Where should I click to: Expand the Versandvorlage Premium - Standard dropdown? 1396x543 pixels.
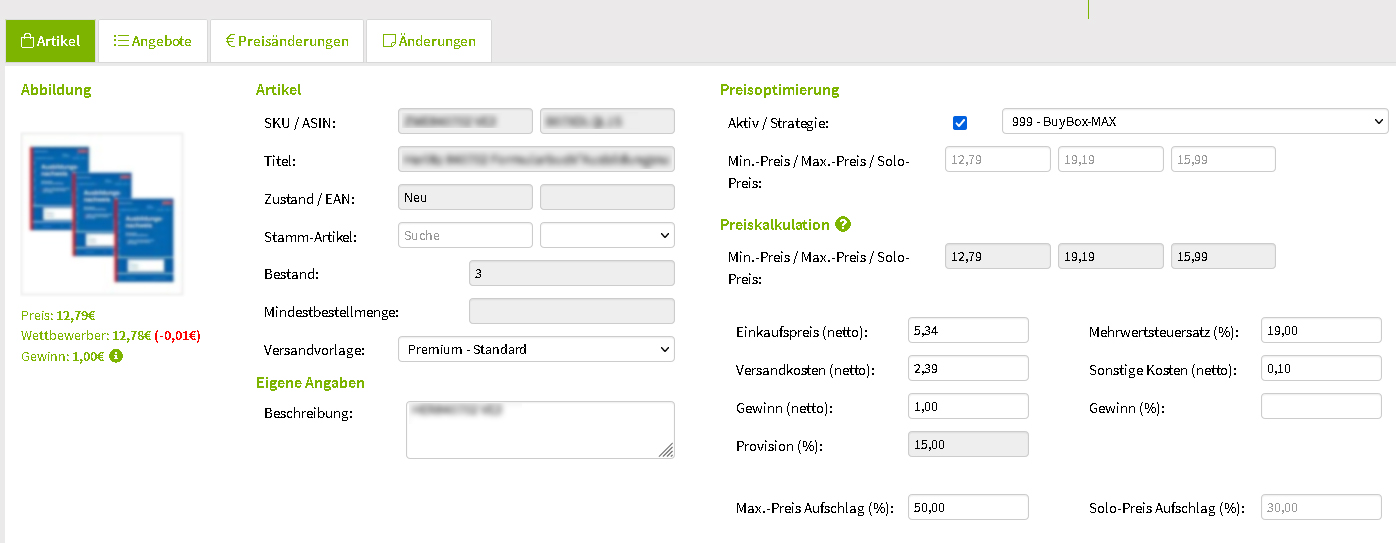pyautogui.click(x=536, y=349)
